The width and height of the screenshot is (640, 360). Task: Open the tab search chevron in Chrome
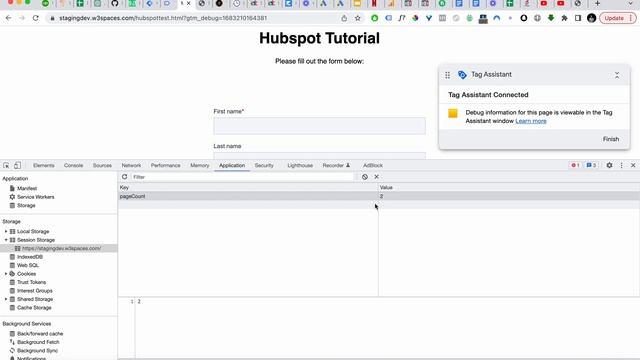click(631, 3)
